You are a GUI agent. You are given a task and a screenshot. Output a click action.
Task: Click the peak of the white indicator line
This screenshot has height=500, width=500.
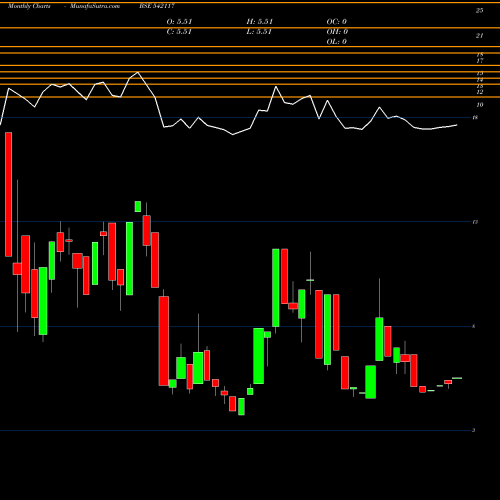point(138,72)
